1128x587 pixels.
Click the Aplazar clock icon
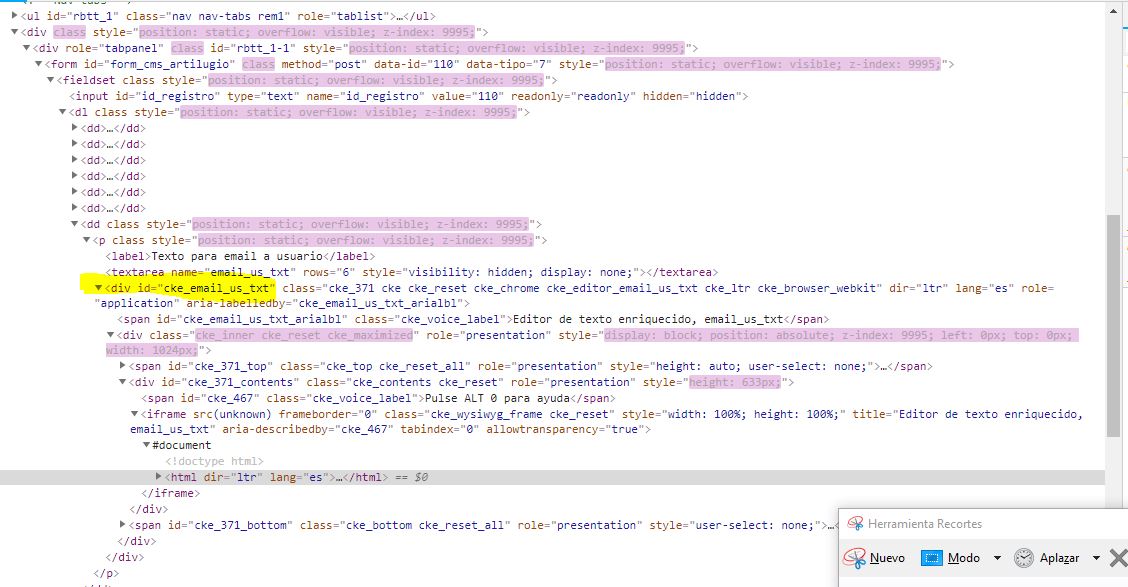[1023, 558]
